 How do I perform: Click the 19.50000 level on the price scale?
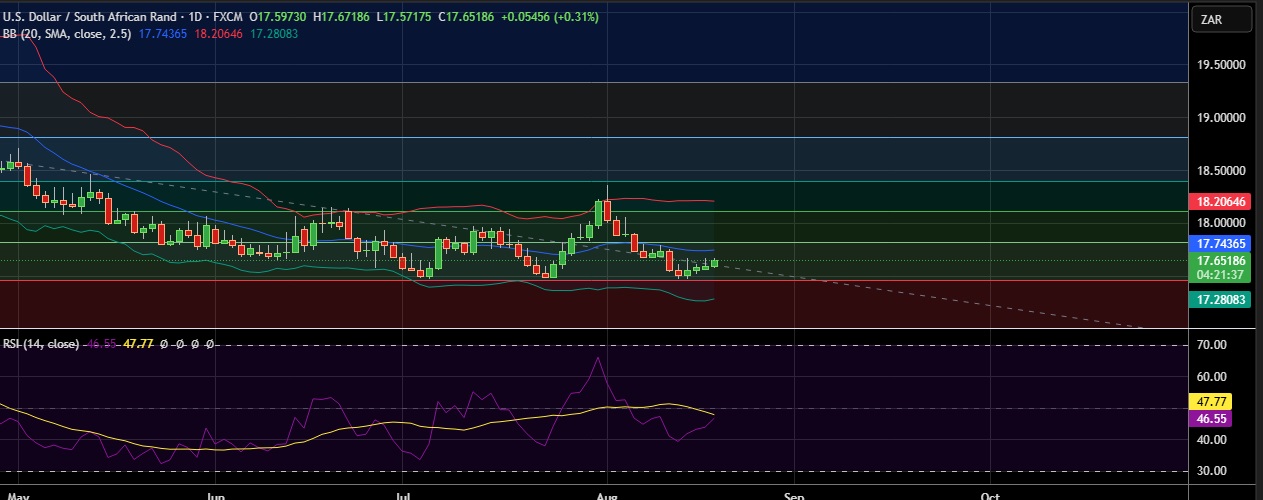[1221, 64]
